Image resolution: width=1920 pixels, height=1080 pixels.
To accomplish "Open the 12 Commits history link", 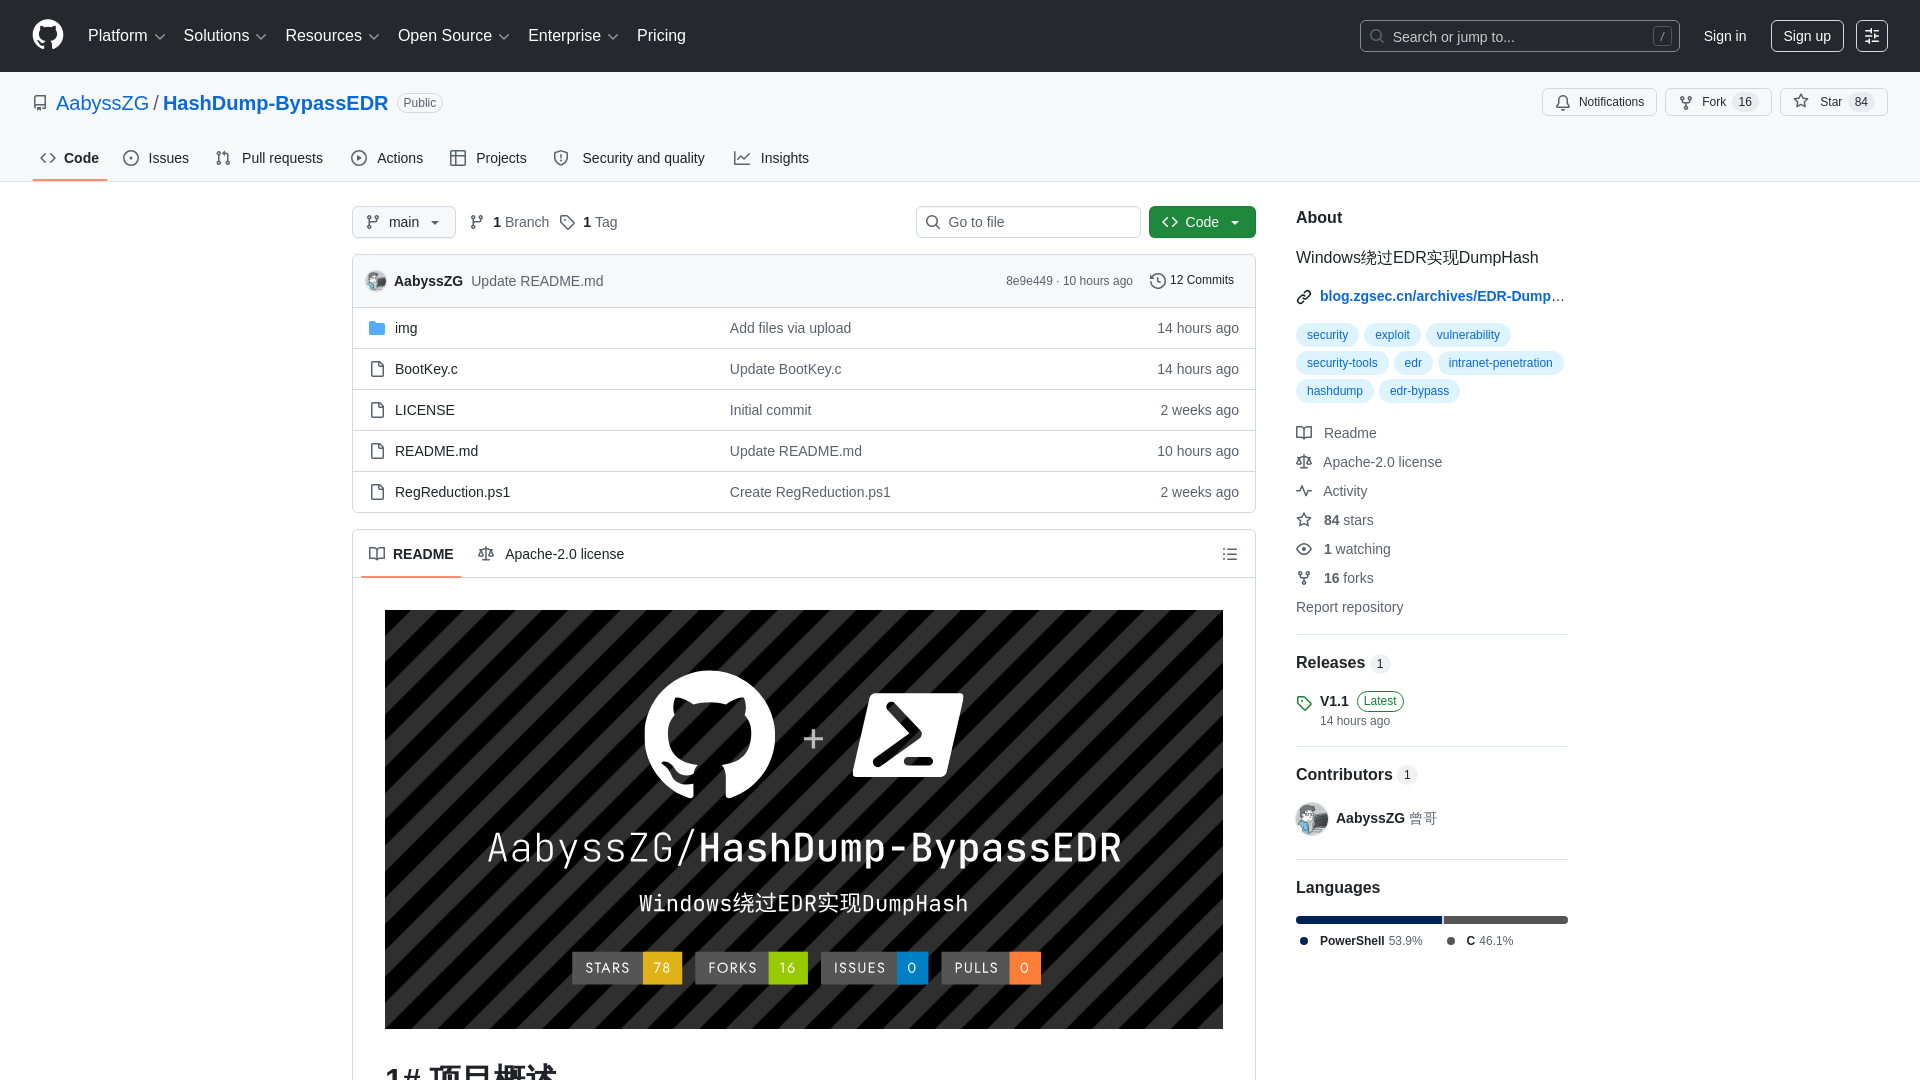I will click(x=1192, y=281).
